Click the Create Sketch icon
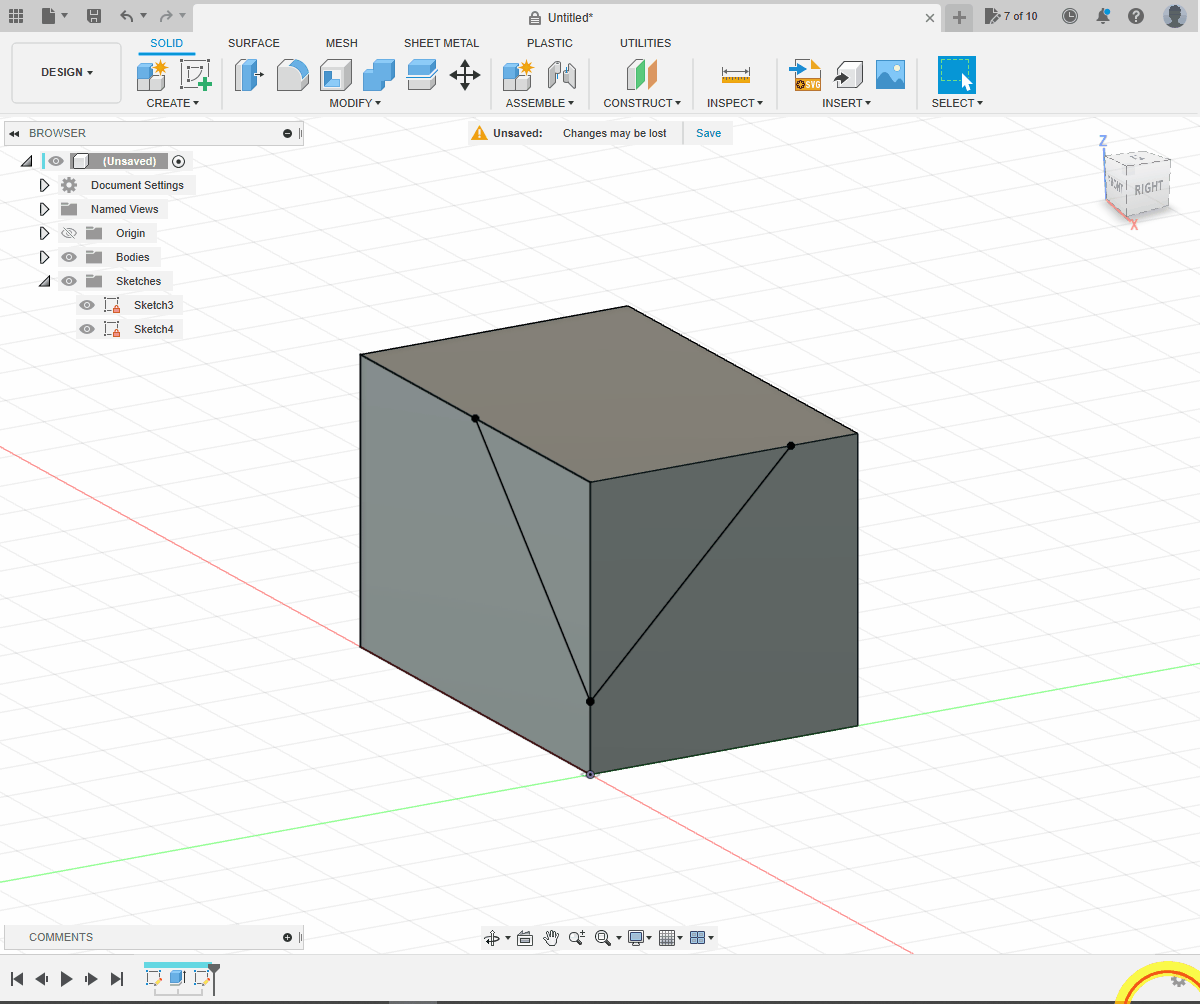 pyautogui.click(x=196, y=75)
